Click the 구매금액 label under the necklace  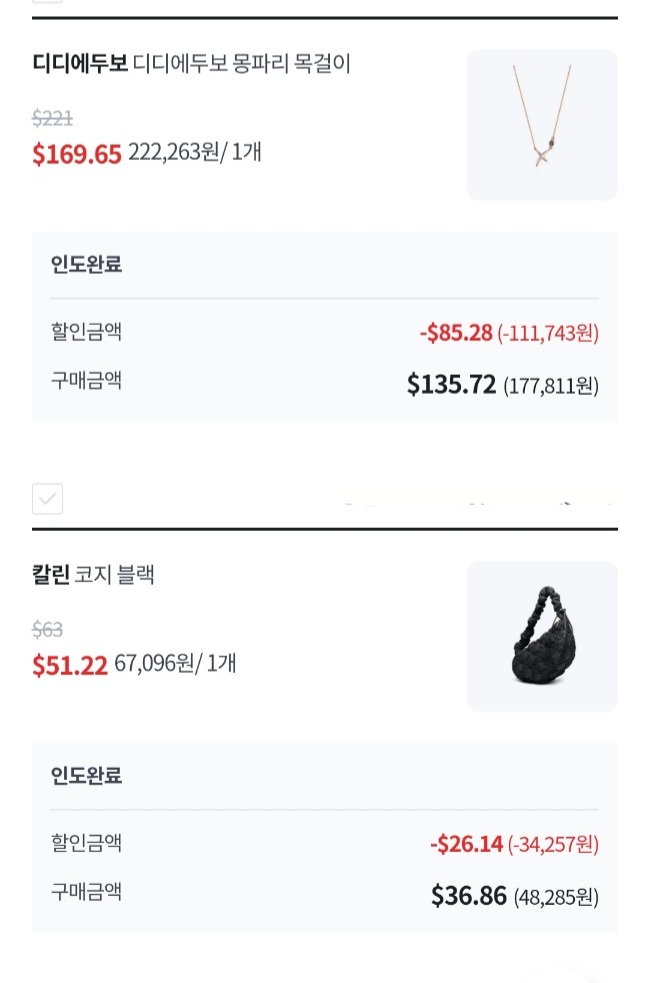tap(86, 380)
